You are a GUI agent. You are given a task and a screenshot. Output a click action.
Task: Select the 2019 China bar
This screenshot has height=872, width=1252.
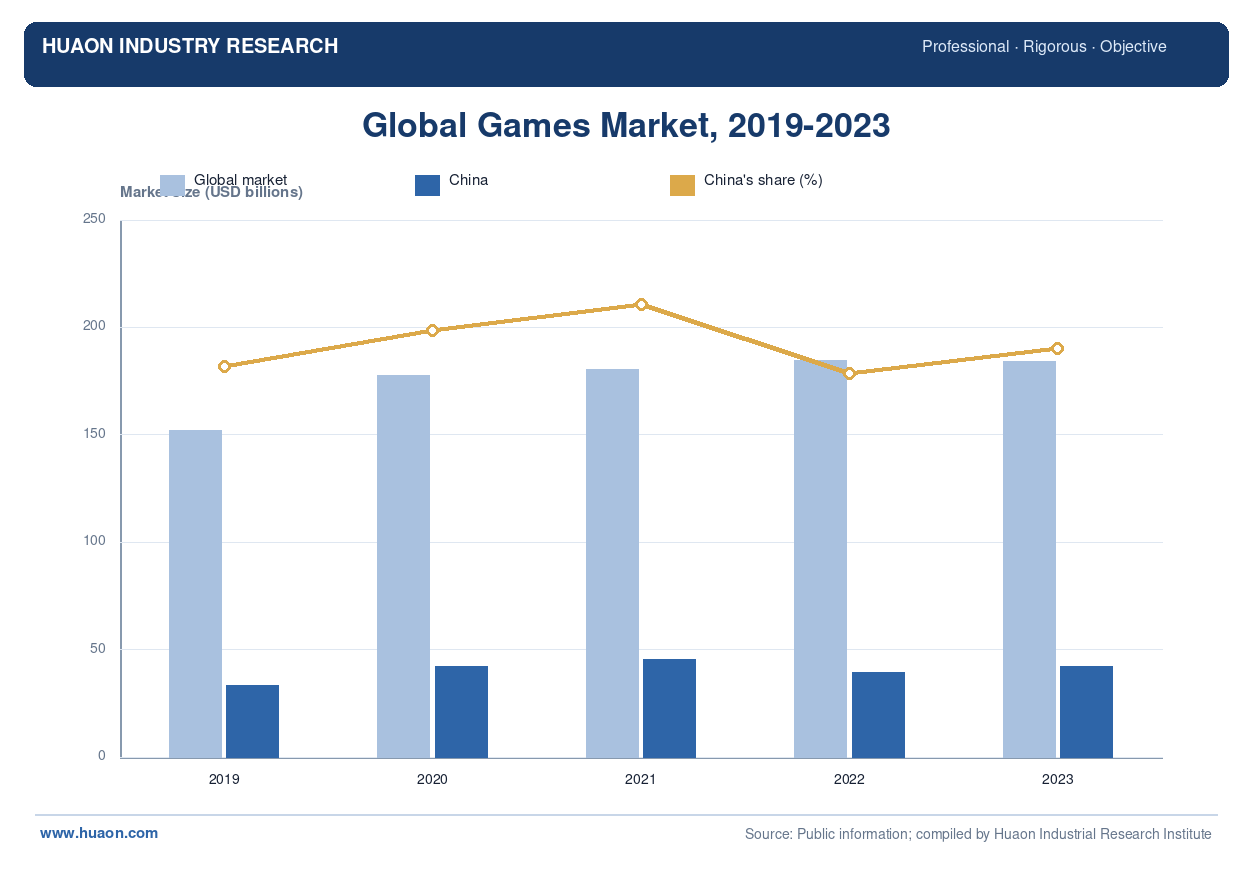coord(252,721)
